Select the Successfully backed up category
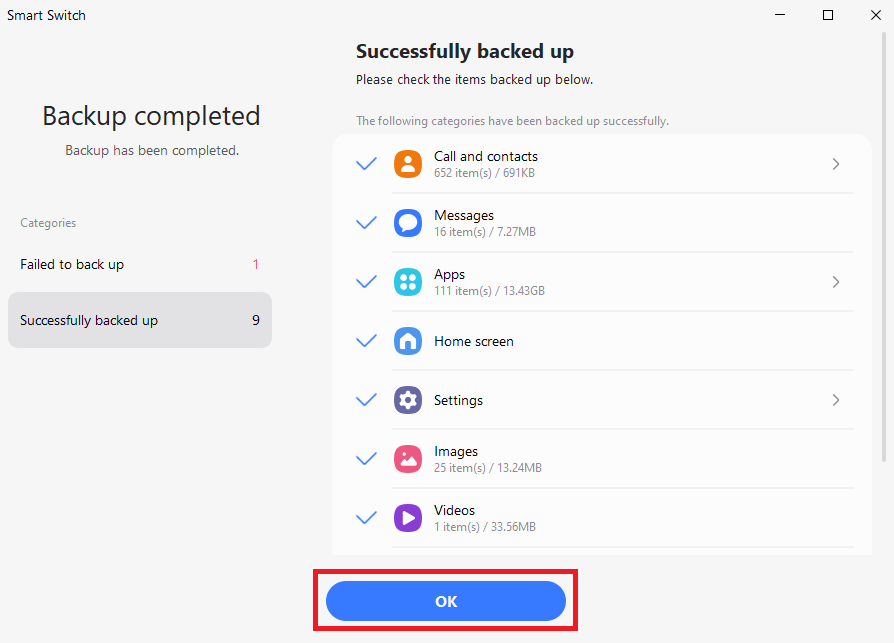Screen dimensions: 894x643 pos(140,320)
